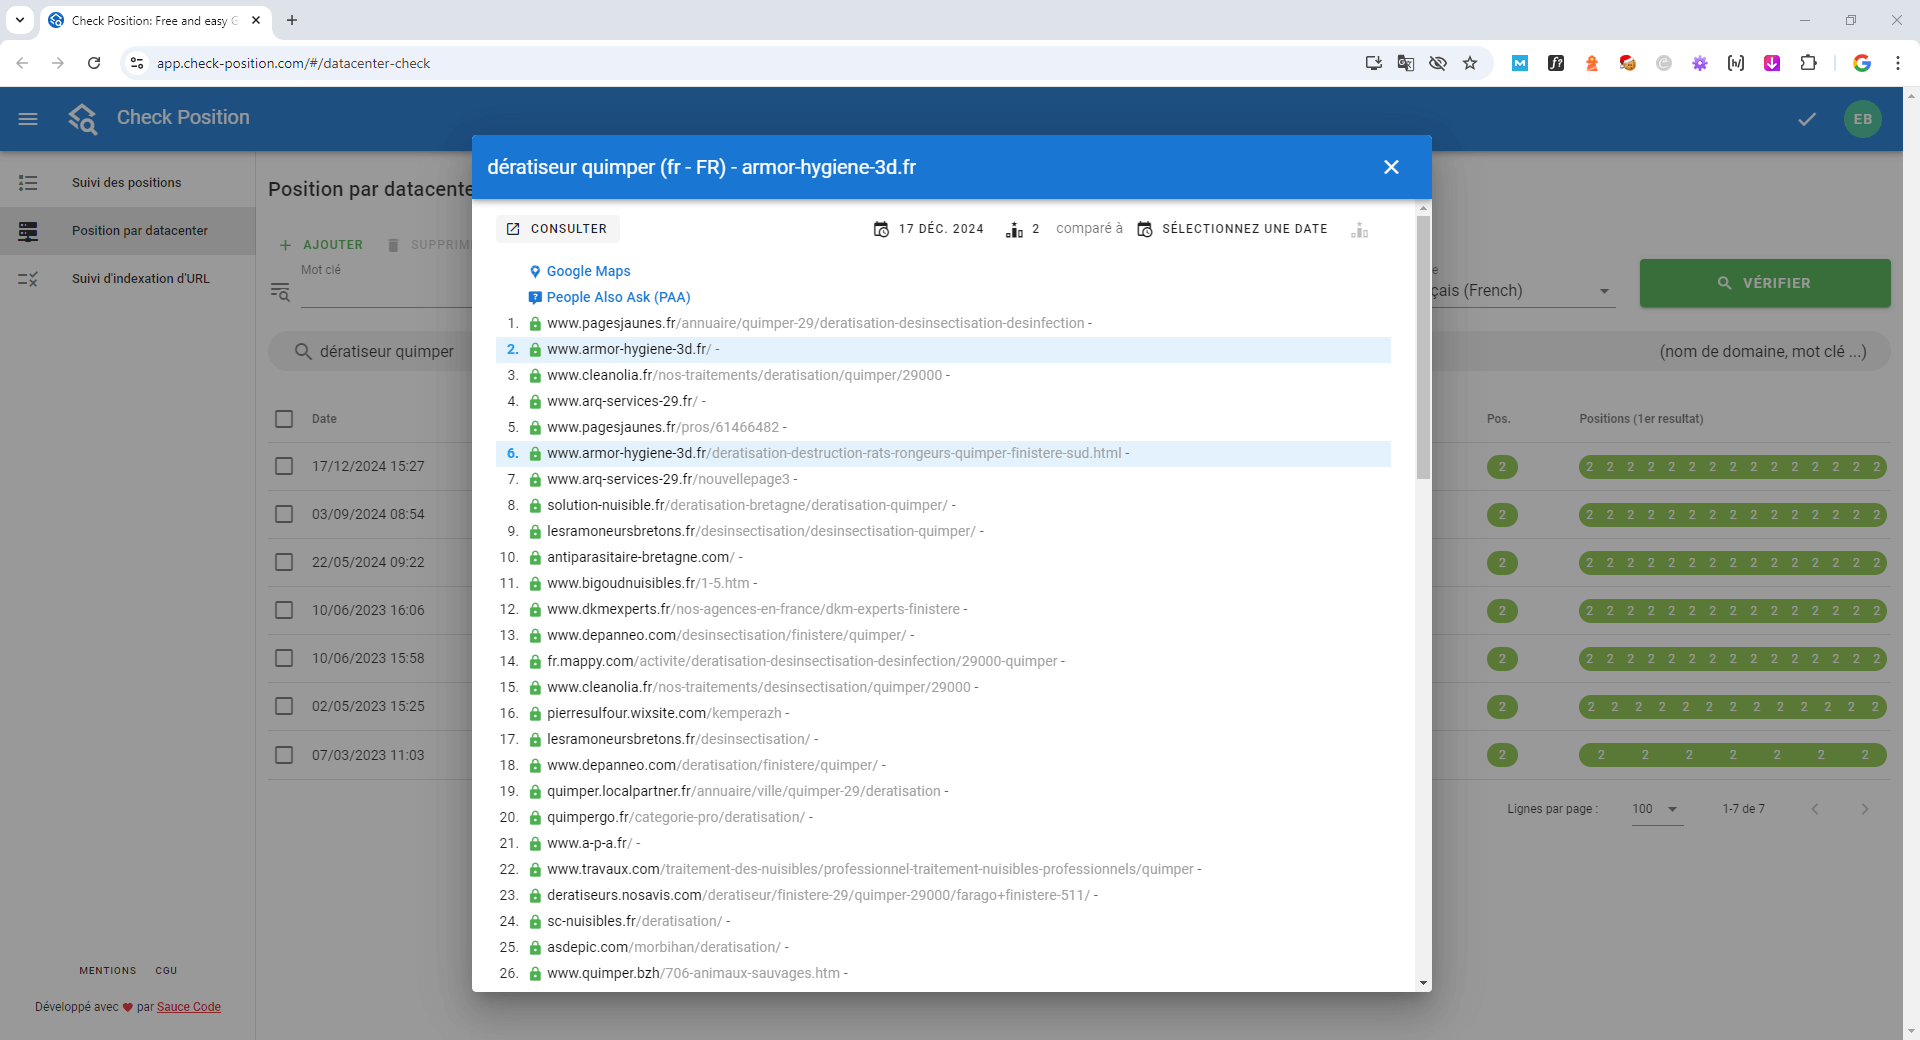Click the VÉRIFIER button
Viewport: 1920px width, 1040px height.
(x=1765, y=283)
